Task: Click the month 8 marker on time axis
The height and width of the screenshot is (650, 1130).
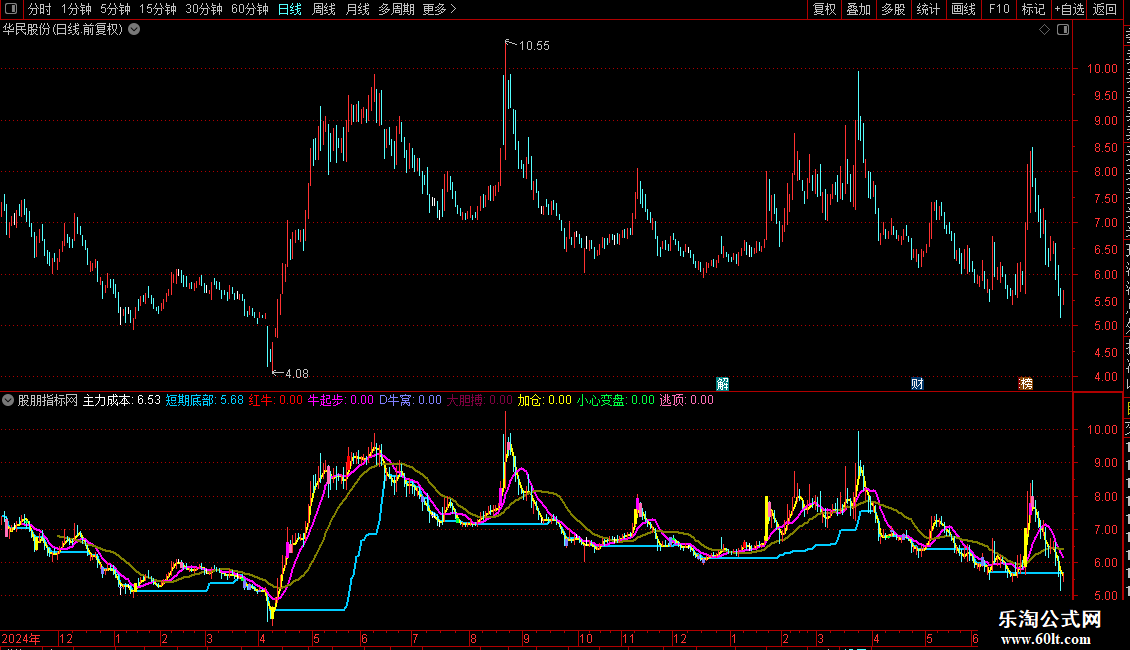Action: tap(473, 638)
